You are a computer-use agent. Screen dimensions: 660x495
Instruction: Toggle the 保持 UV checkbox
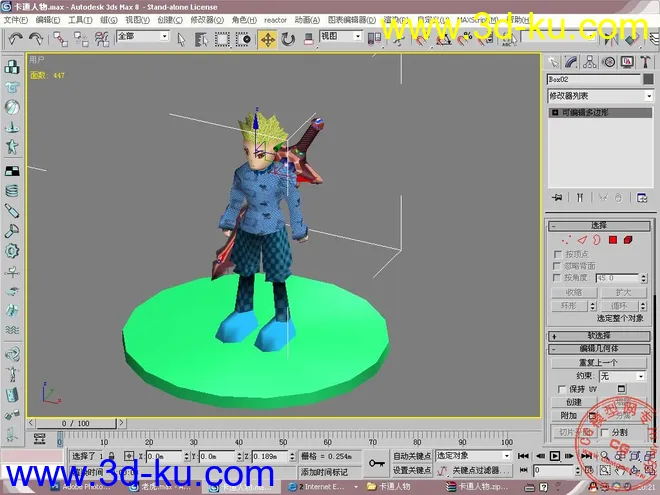[x=561, y=389]
